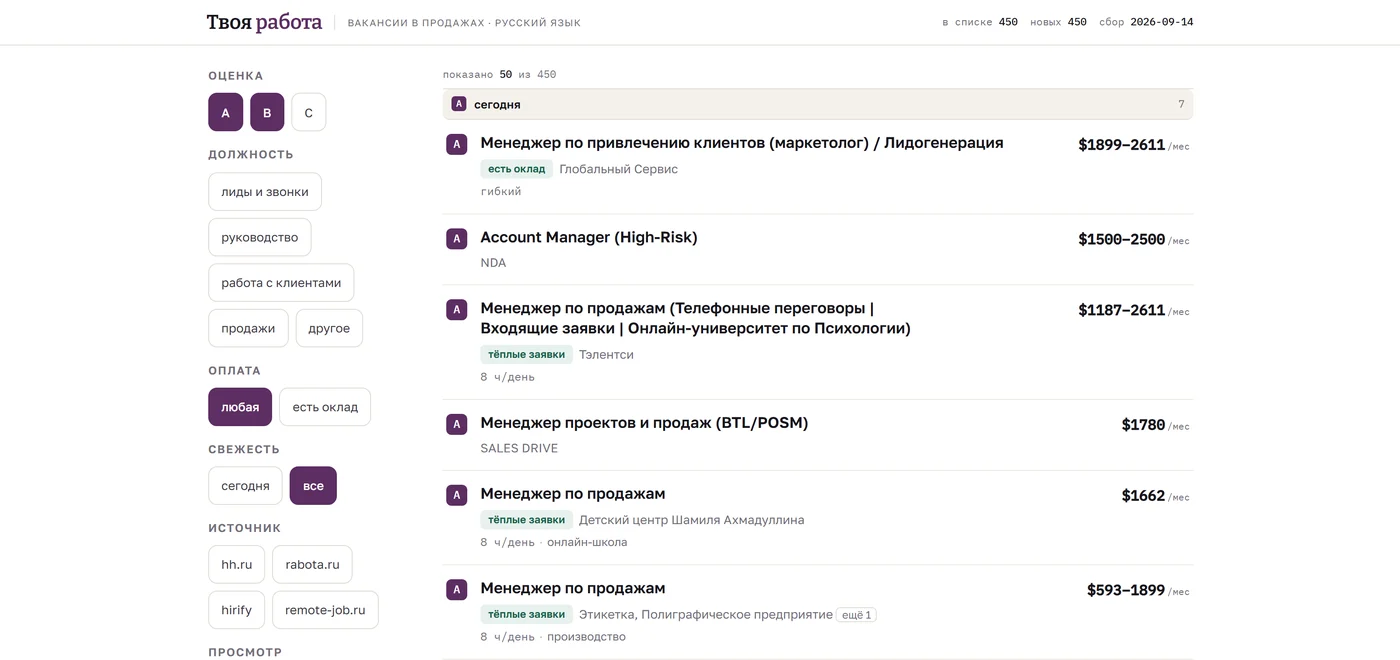
Task: Click the 'ВАКАНСИИ В ПРОДАЖАХ · РУССКИЙ ЯЗЫК' subtitle
Action: tap(464, 23)
